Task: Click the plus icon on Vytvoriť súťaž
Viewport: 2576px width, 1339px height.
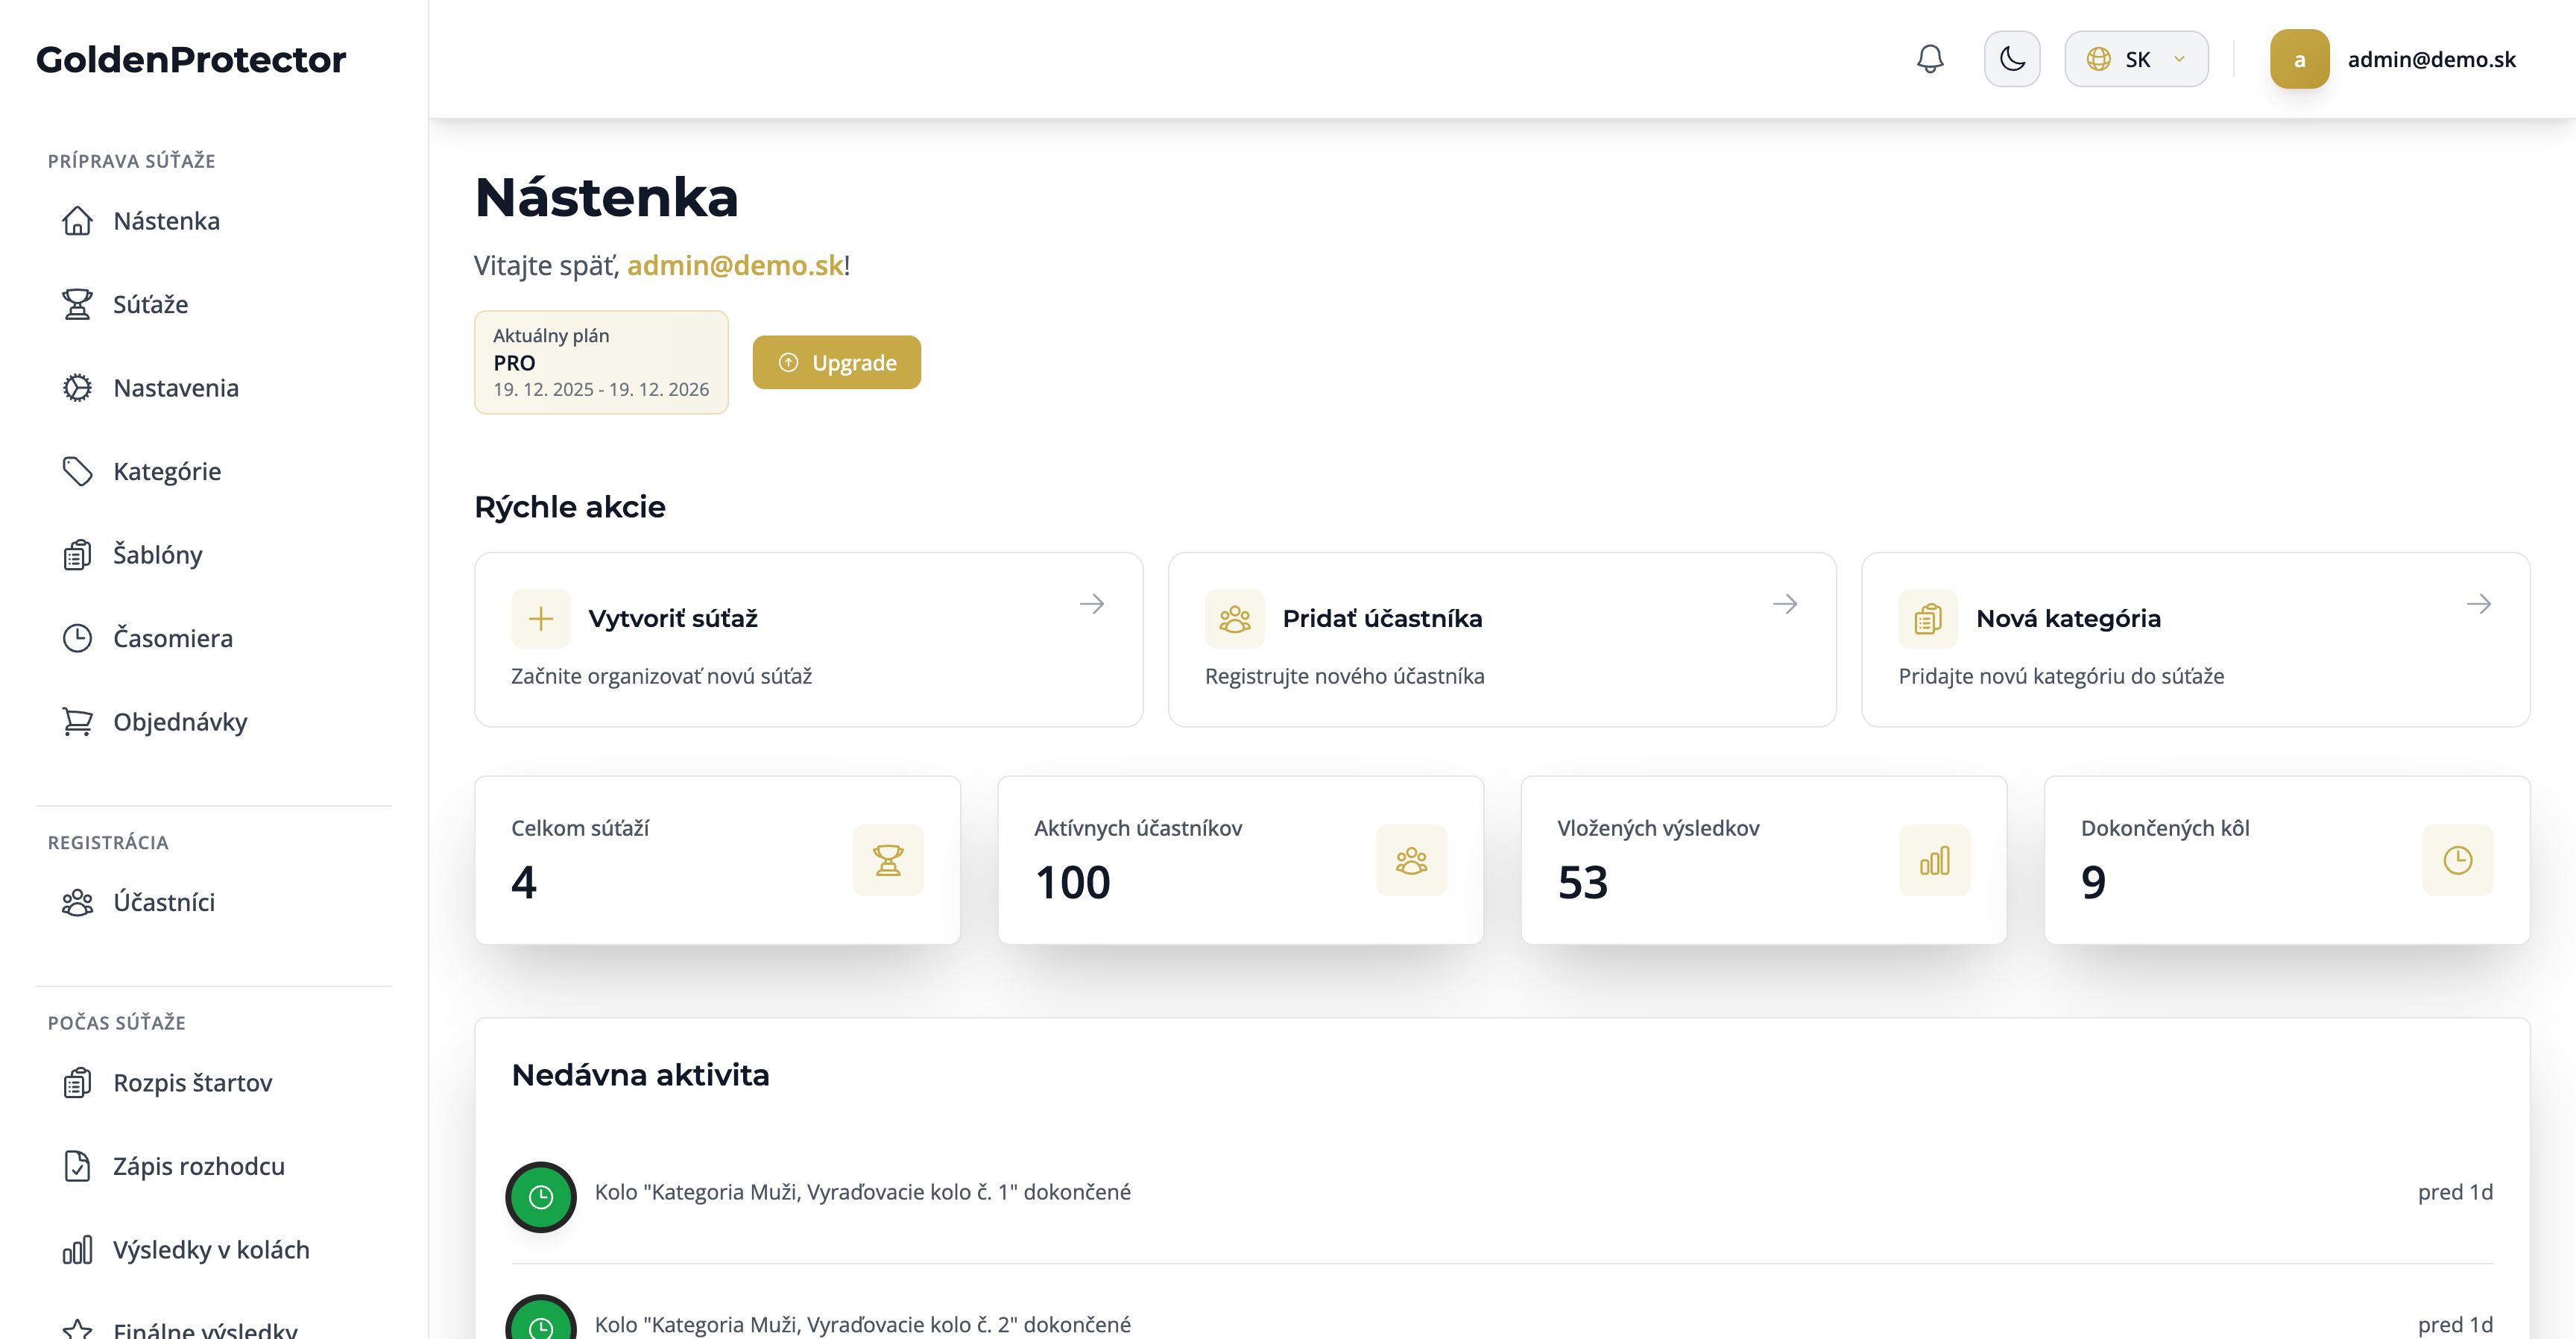Action: point(540,619)
